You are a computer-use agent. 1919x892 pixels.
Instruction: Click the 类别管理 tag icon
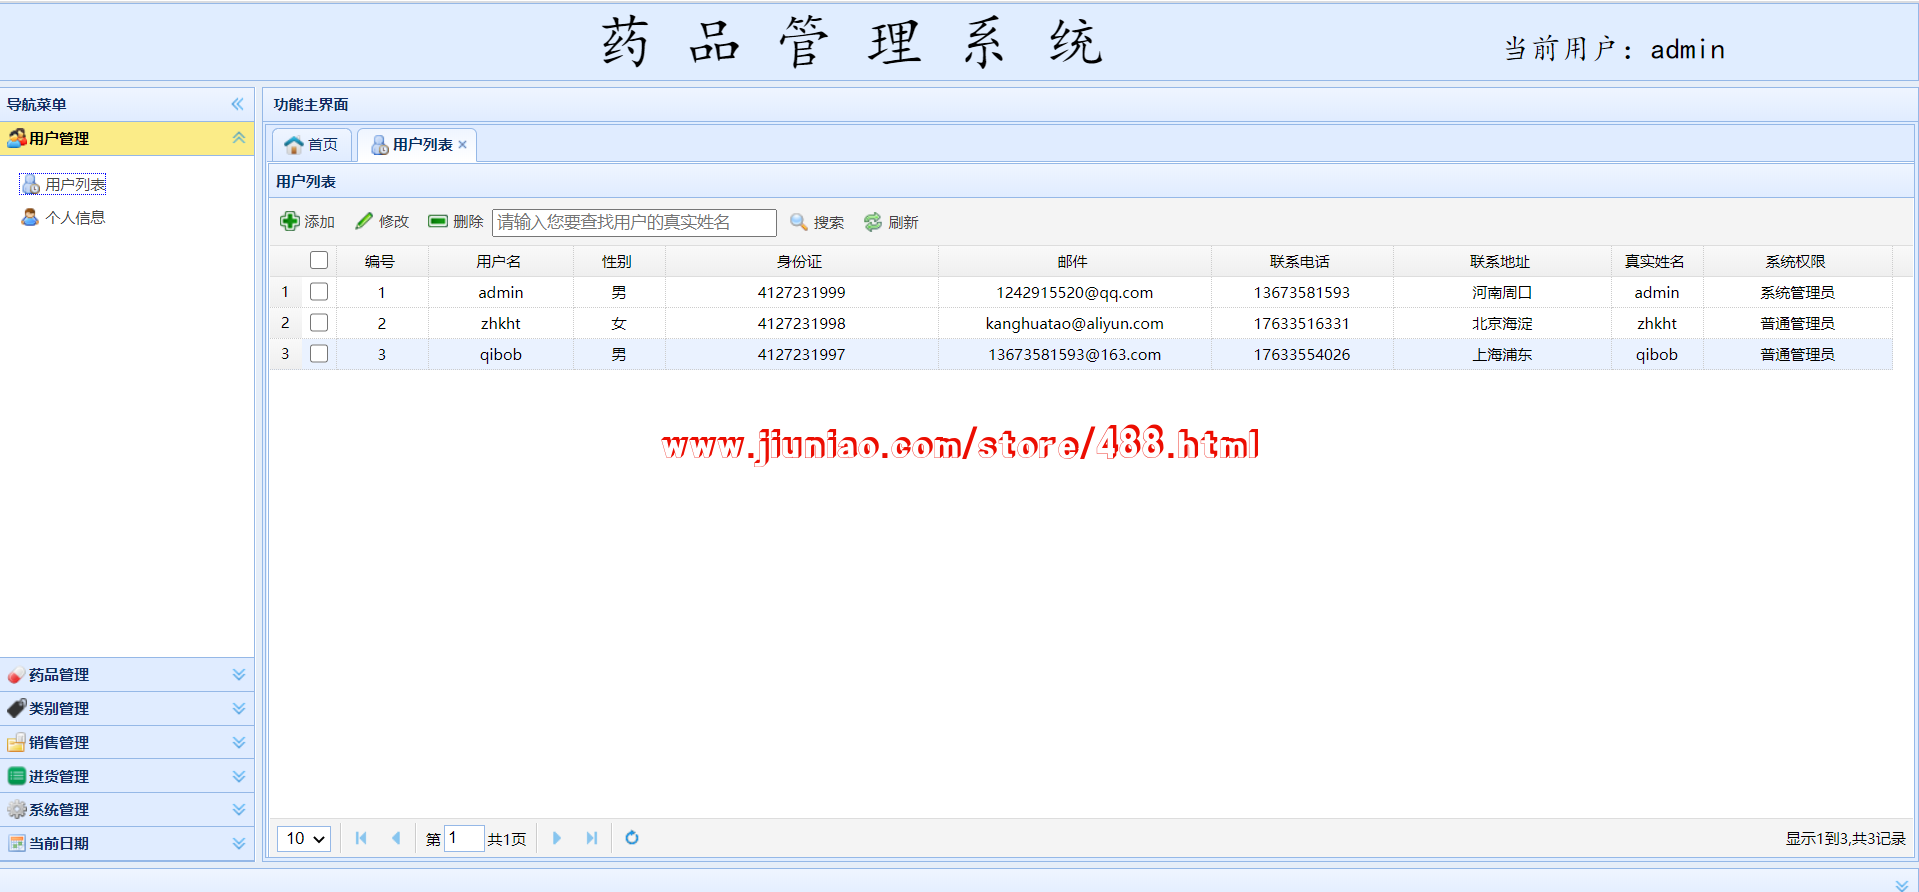click(x=17, y=708)
